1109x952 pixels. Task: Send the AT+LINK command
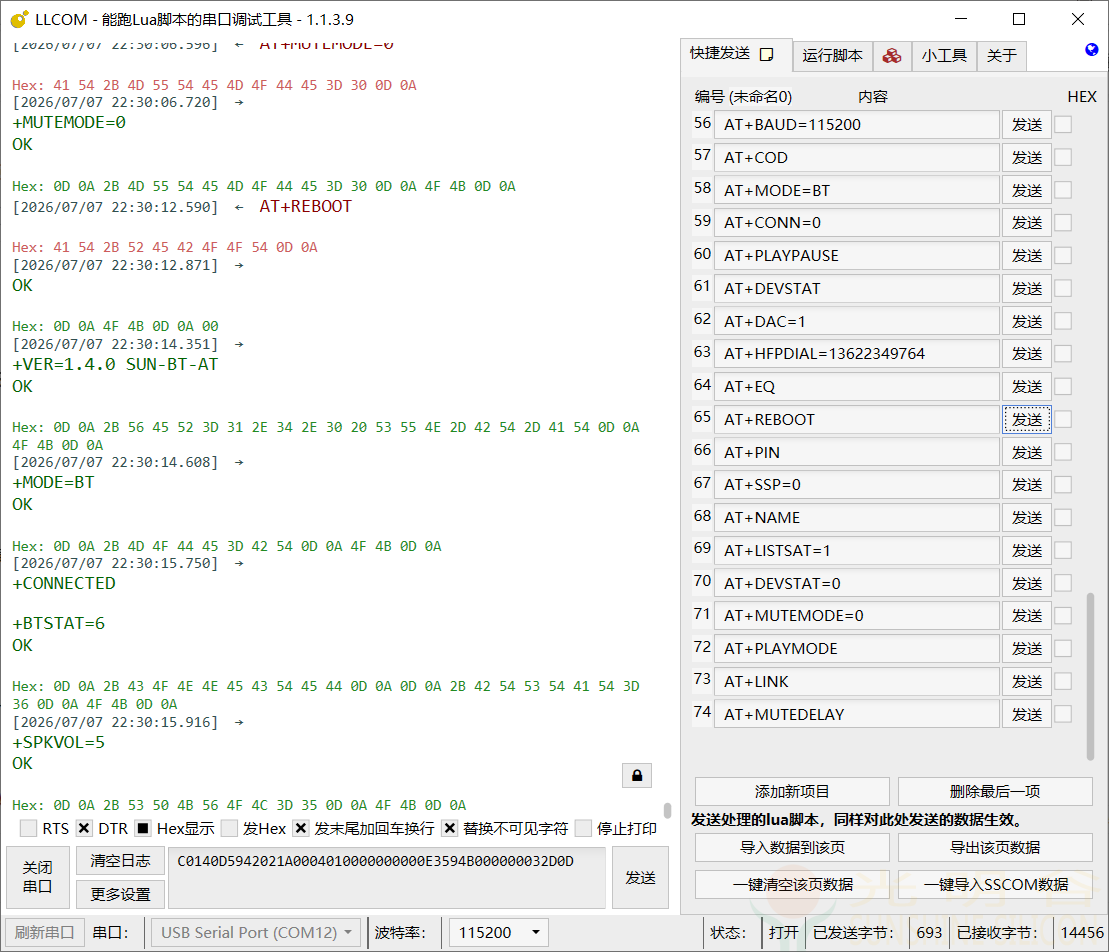pyautogui.click(x=1026, y=682)
